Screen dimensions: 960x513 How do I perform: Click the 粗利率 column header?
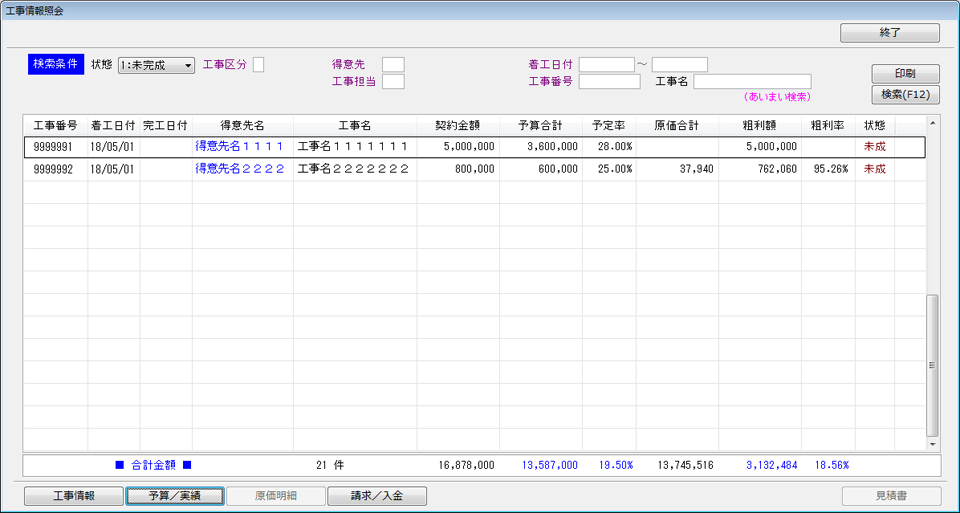click(827, 125)
